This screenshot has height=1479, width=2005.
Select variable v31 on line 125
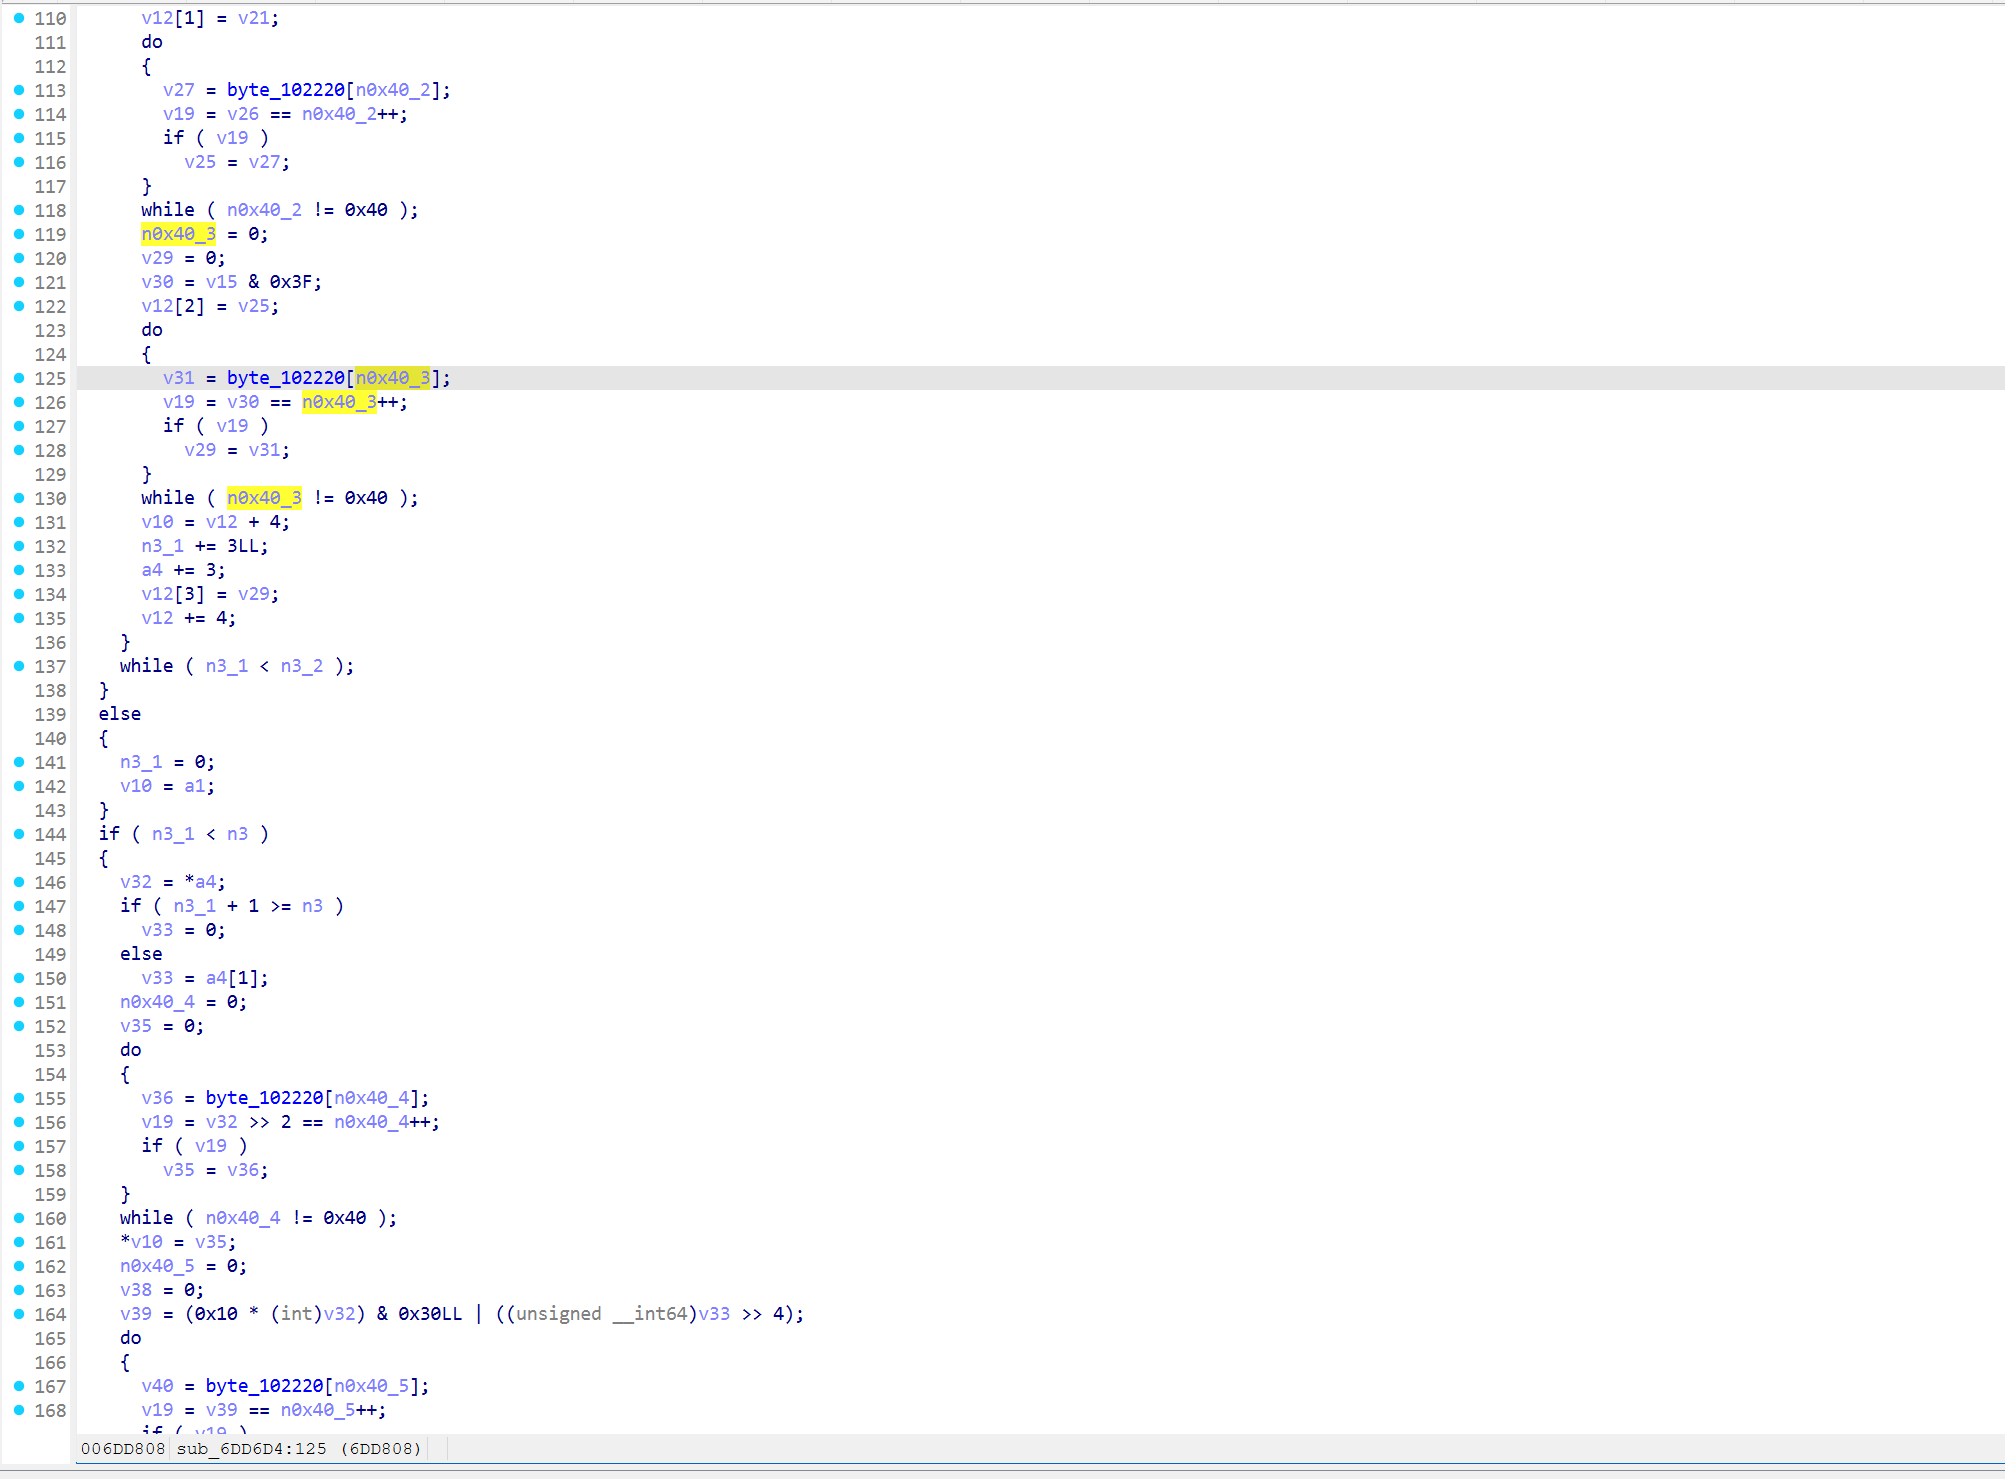click(x=179, y=378)
